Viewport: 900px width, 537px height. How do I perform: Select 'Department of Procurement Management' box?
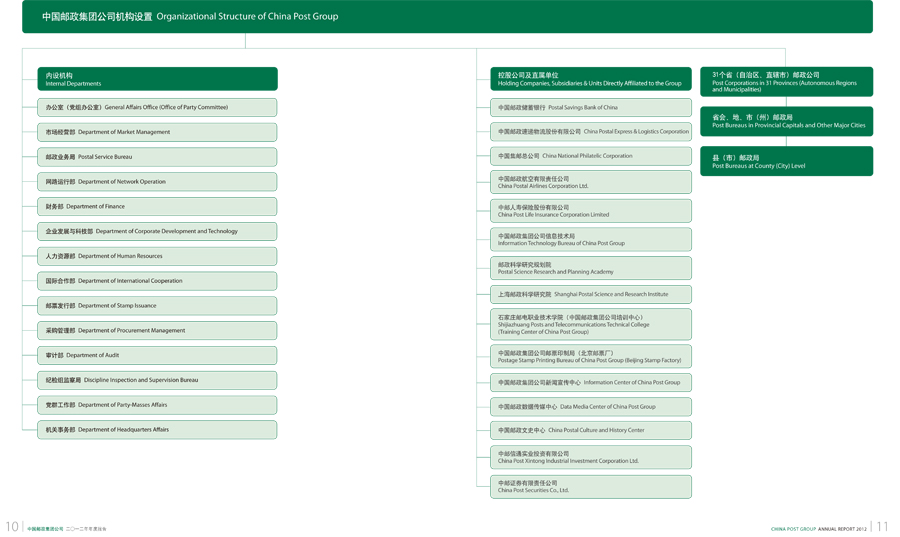point(157,330)
